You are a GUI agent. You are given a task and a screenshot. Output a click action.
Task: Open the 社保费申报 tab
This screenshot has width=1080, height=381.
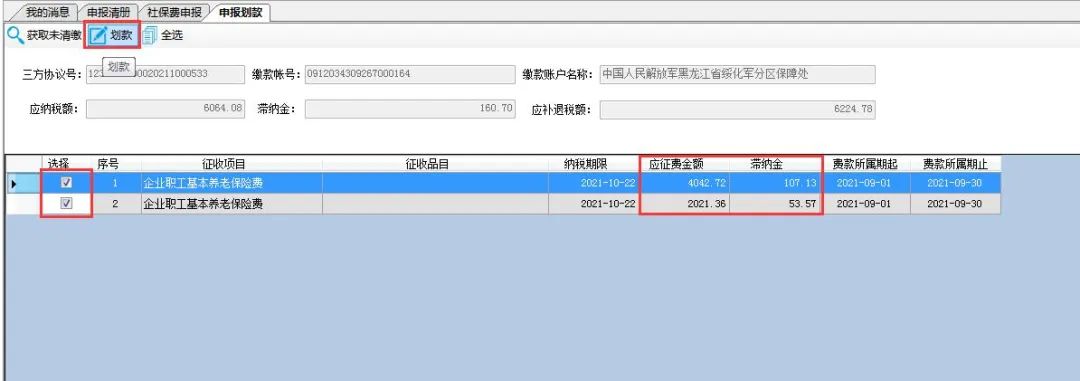(174, 12)
